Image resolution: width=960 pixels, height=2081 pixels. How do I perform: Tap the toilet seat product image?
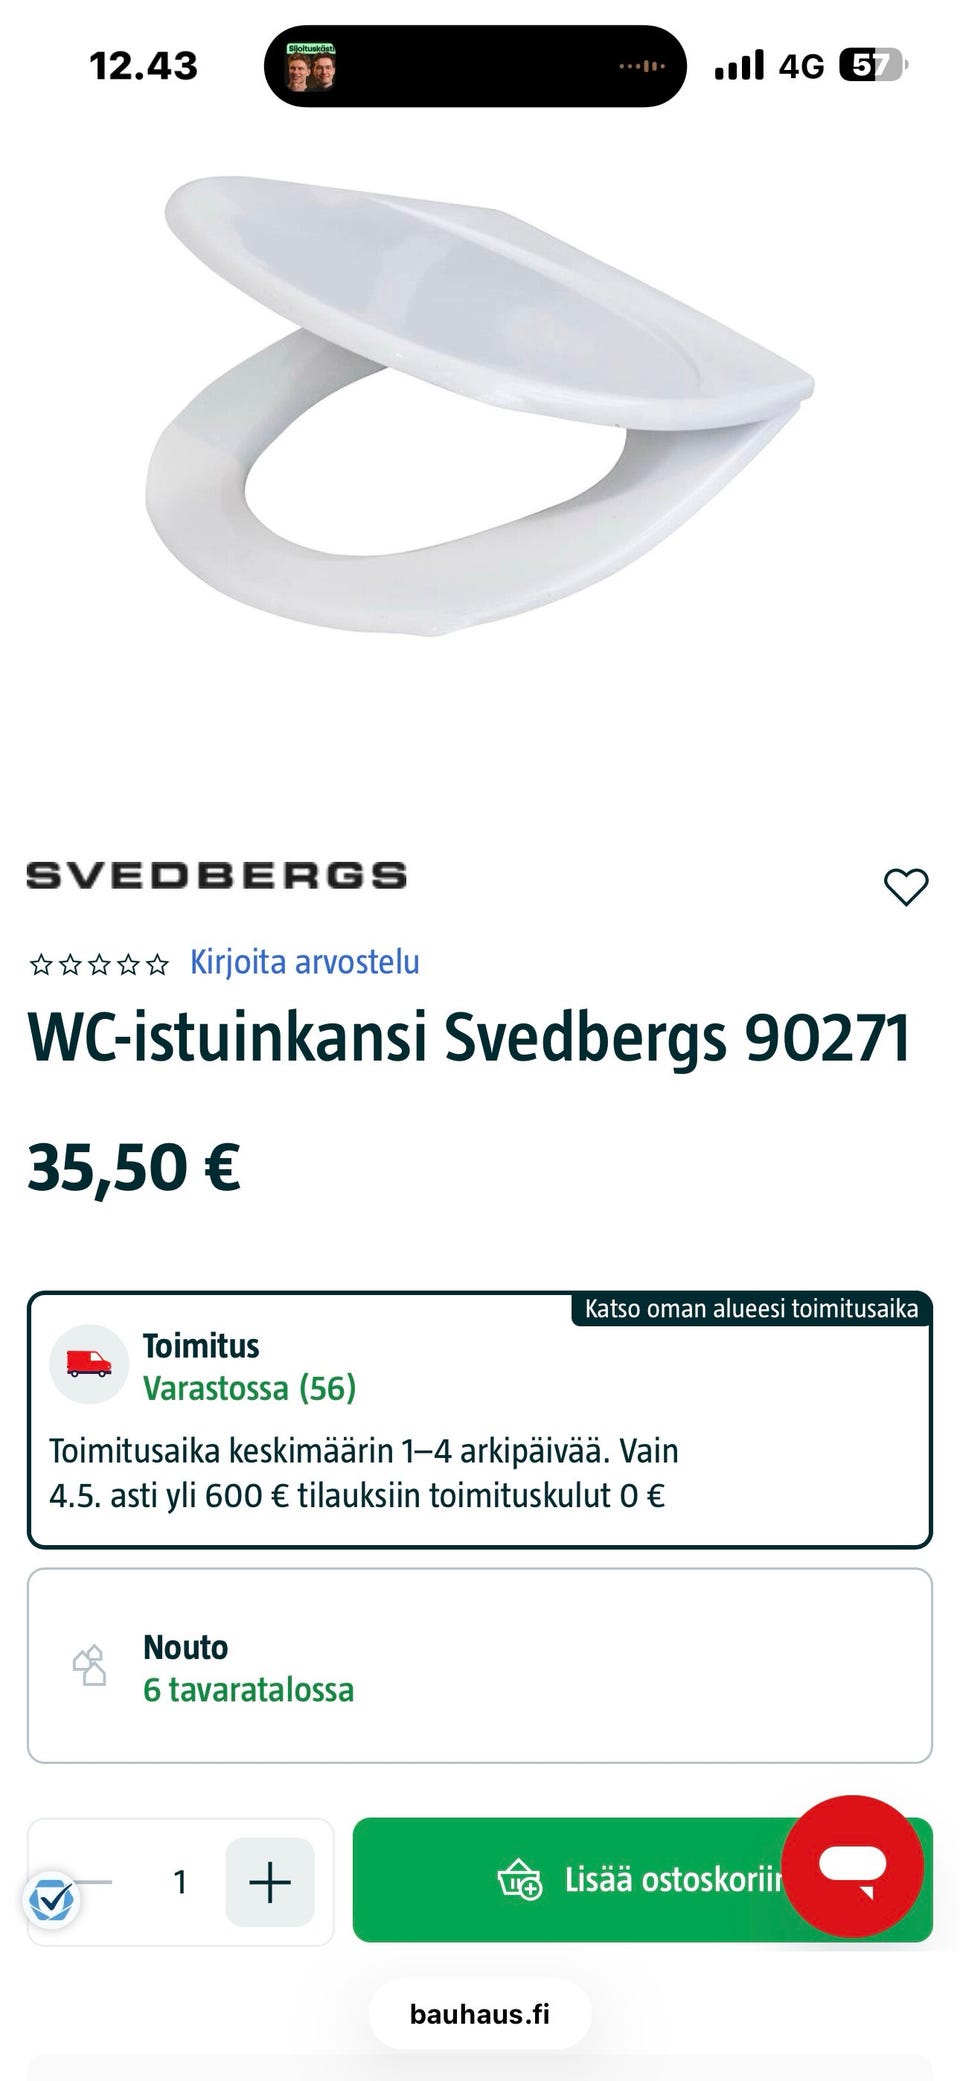(480, 405)
